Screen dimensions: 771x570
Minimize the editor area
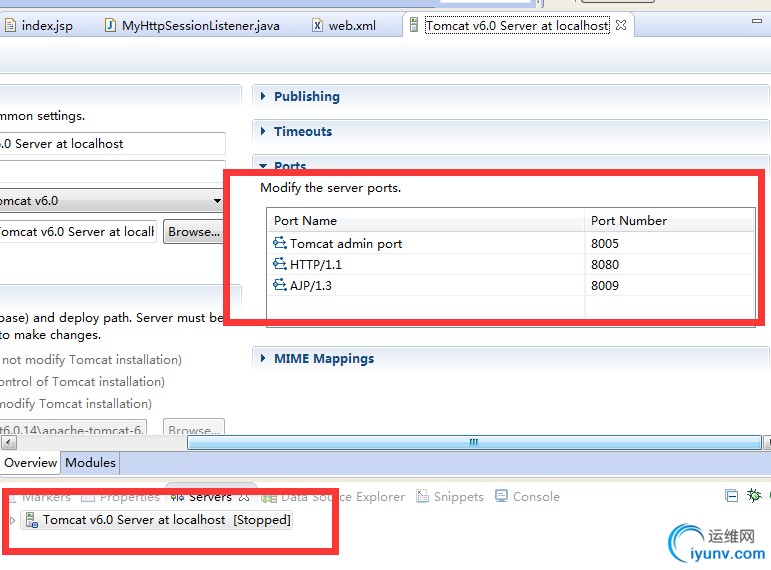click(757, 21)
